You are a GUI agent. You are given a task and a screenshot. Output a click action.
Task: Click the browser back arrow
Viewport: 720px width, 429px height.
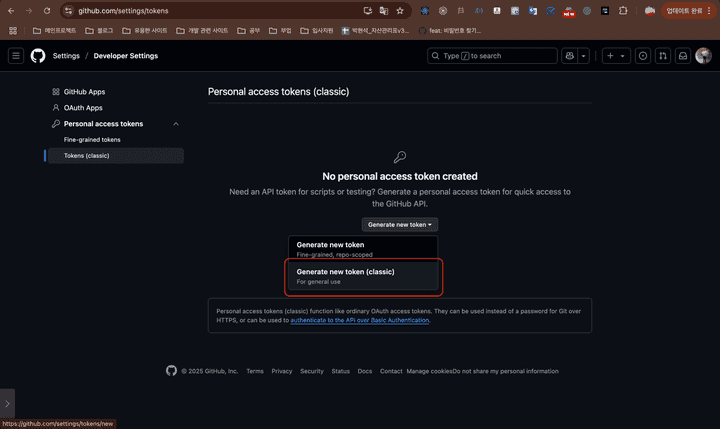point(11,11)
